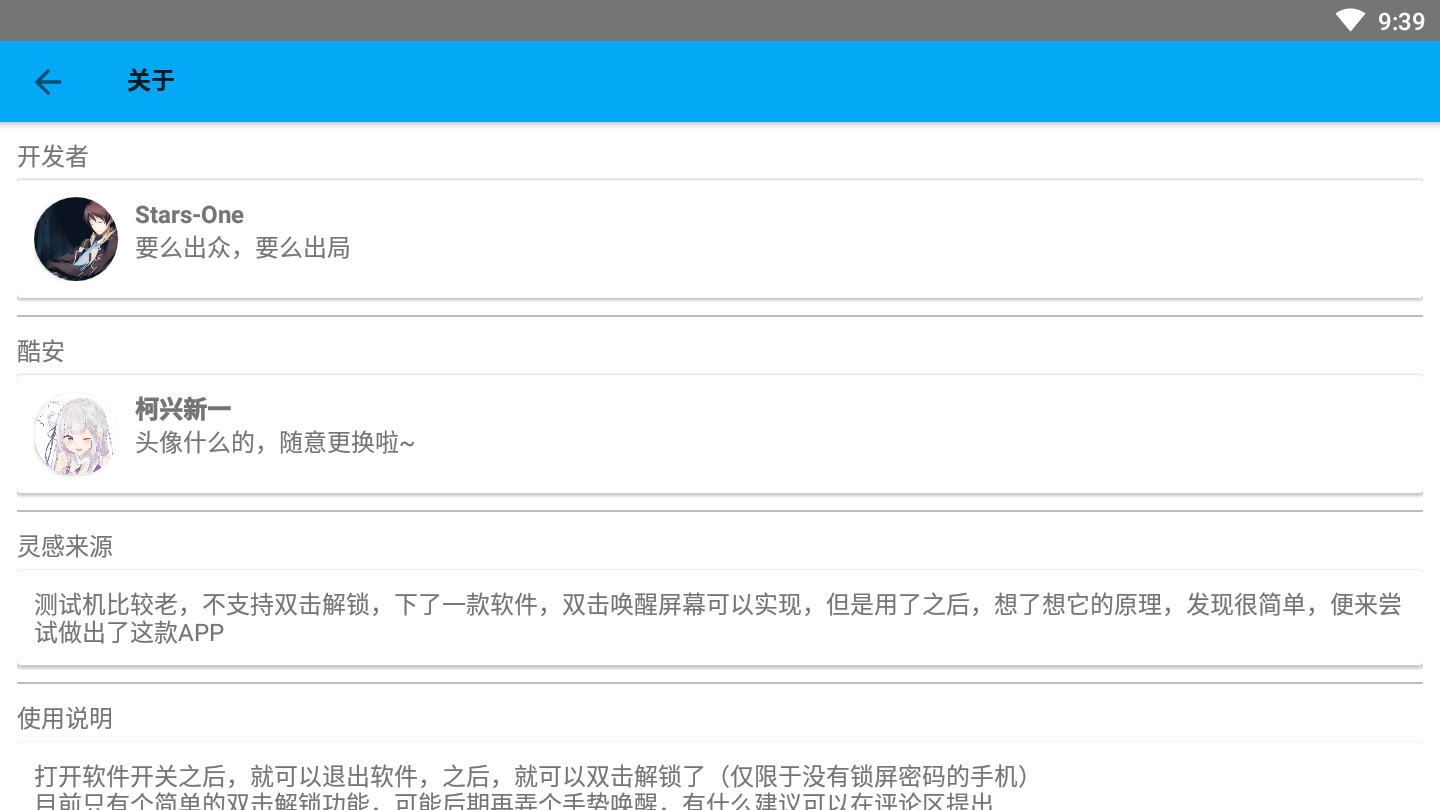Click the 开发者 section heading
The height and width of the screenshot is (810, 1440).
(x=53, y=156)
